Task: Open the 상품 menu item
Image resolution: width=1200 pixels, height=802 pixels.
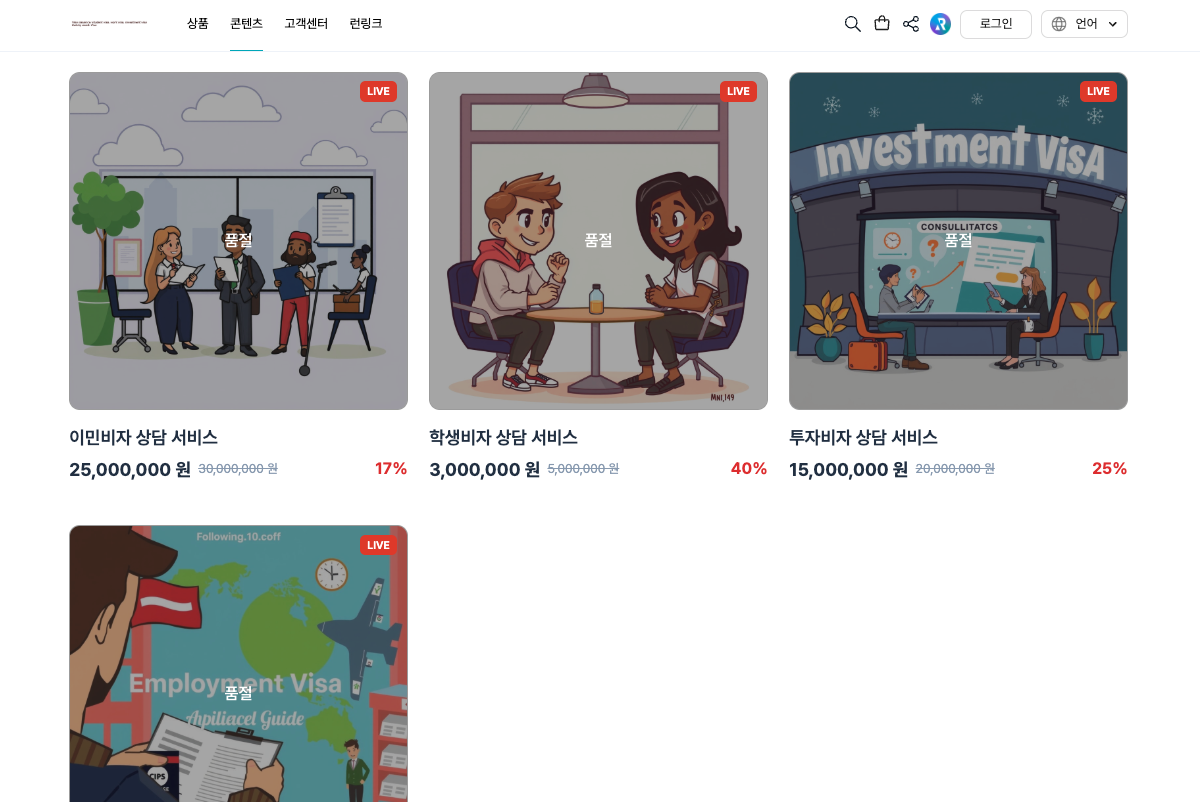Action: pyautogui.click(x=197, y=24)
